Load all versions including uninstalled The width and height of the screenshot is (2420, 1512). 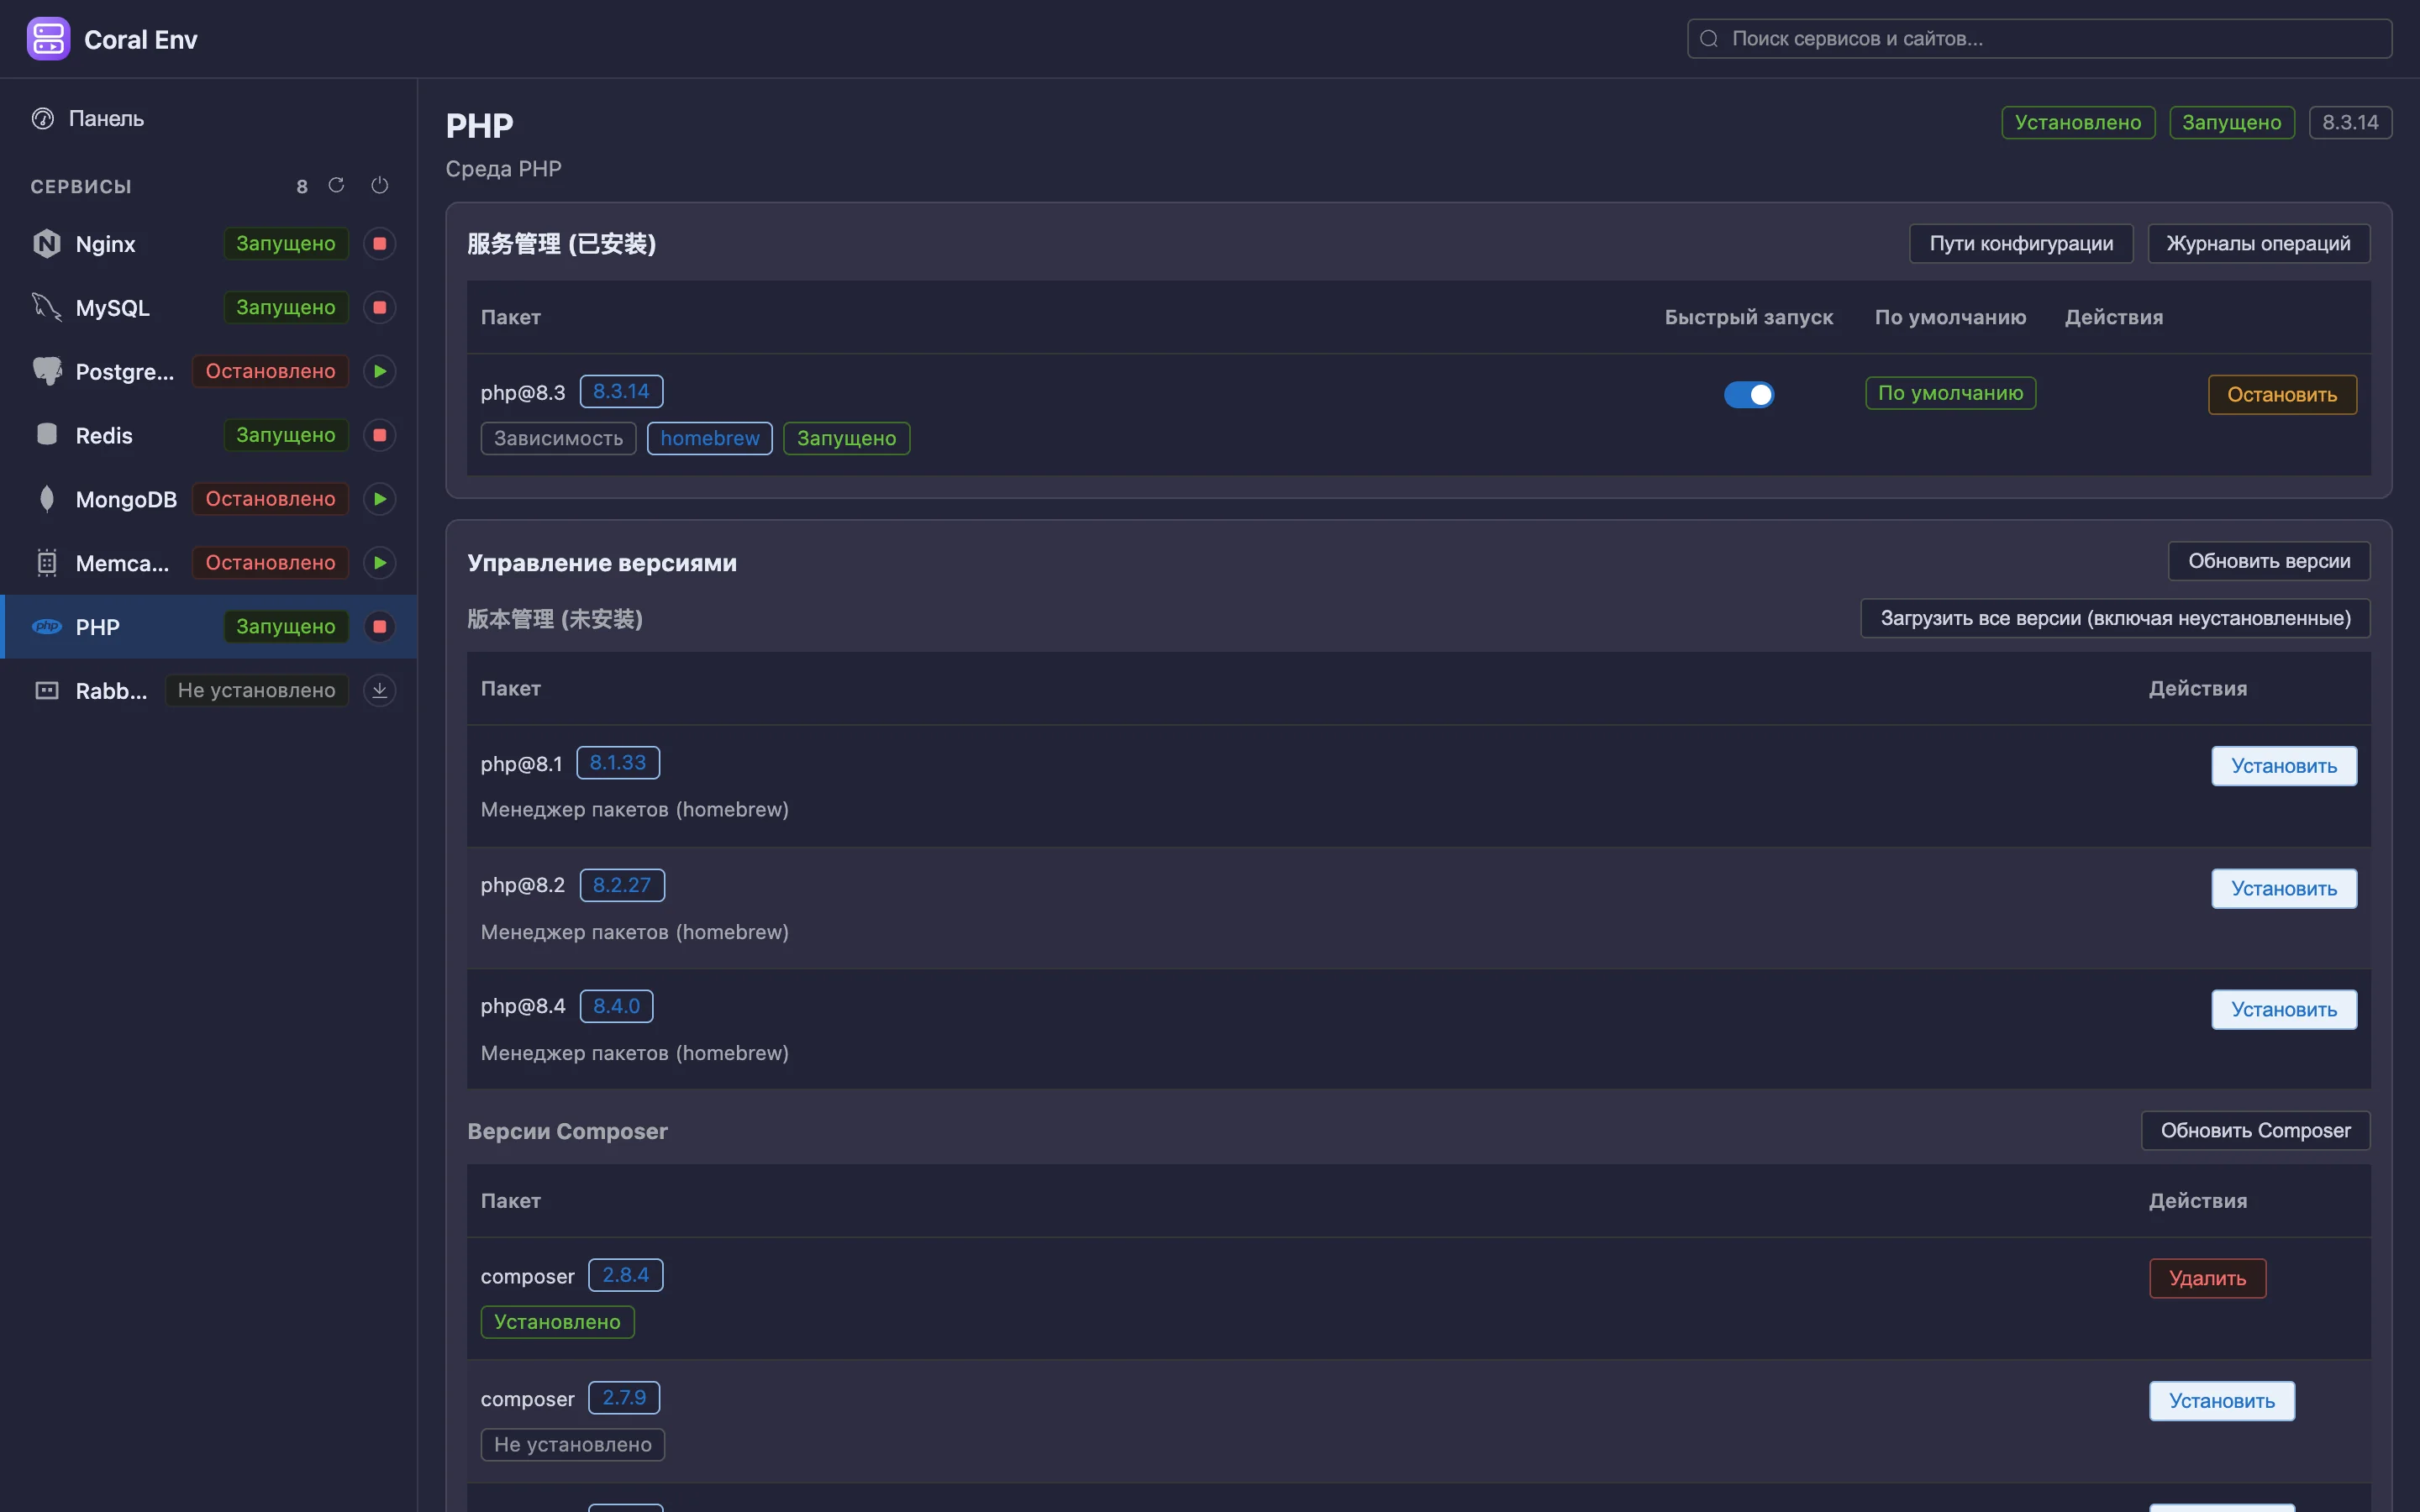click(x=2114, y=618)
